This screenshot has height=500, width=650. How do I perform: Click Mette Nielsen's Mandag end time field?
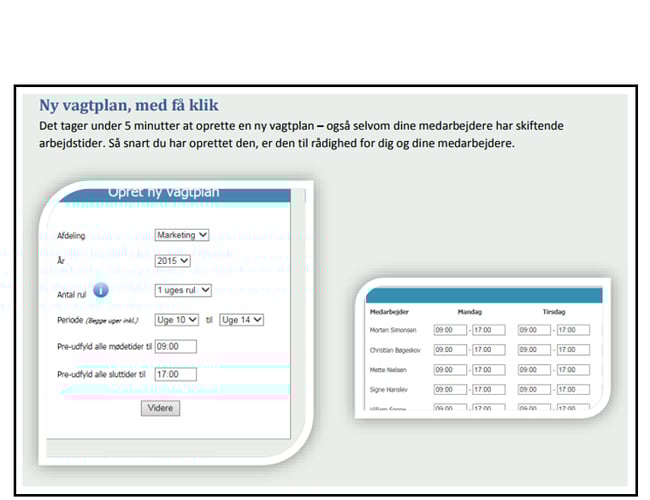tap(489, 370)
